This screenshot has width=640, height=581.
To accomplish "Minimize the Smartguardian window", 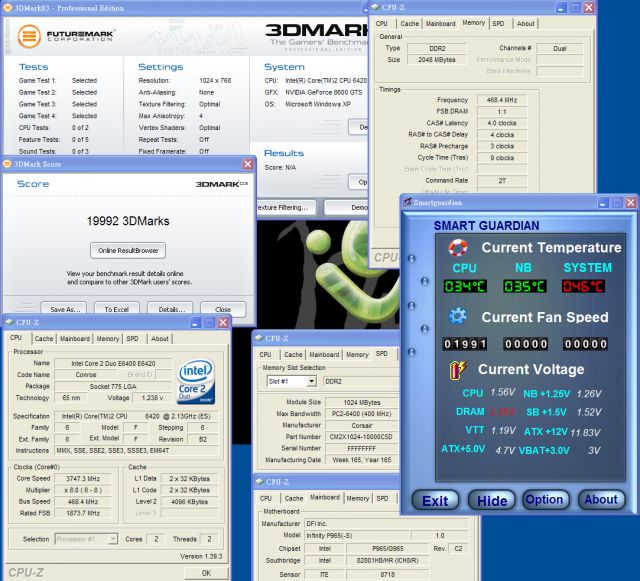I will (x=603, y=203).
